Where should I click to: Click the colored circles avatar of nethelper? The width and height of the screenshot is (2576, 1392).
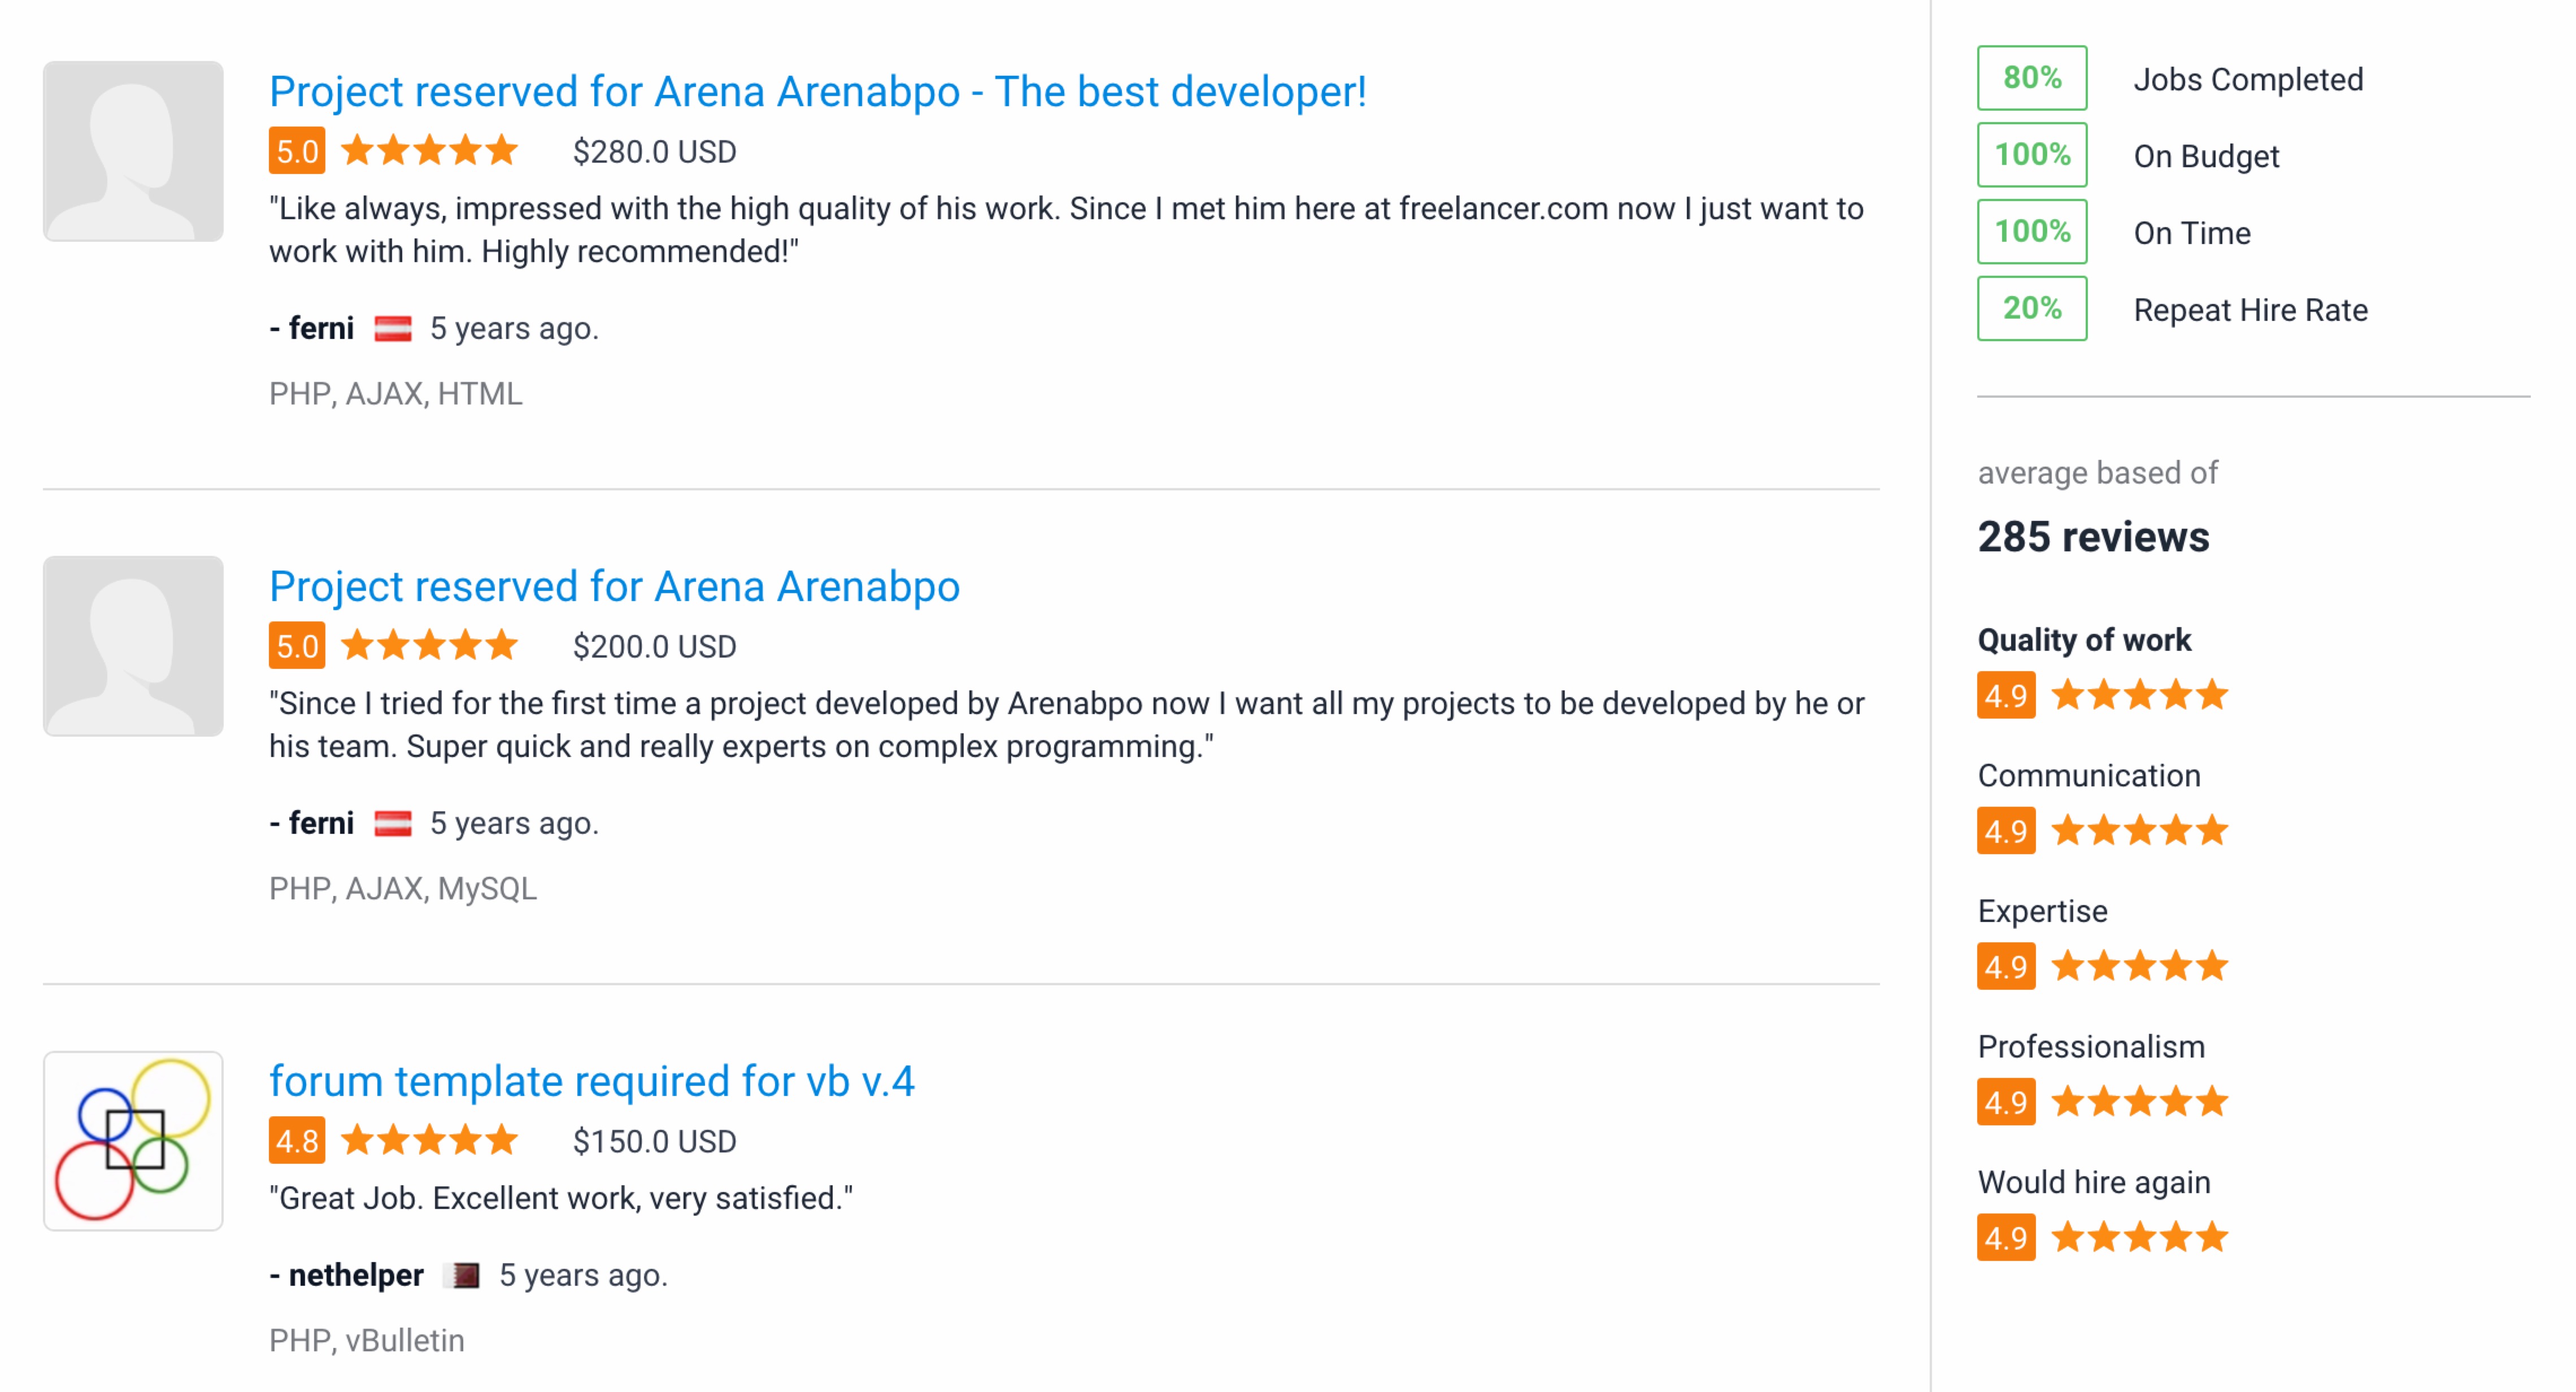pyautogui.click(x=133, y=1140)
